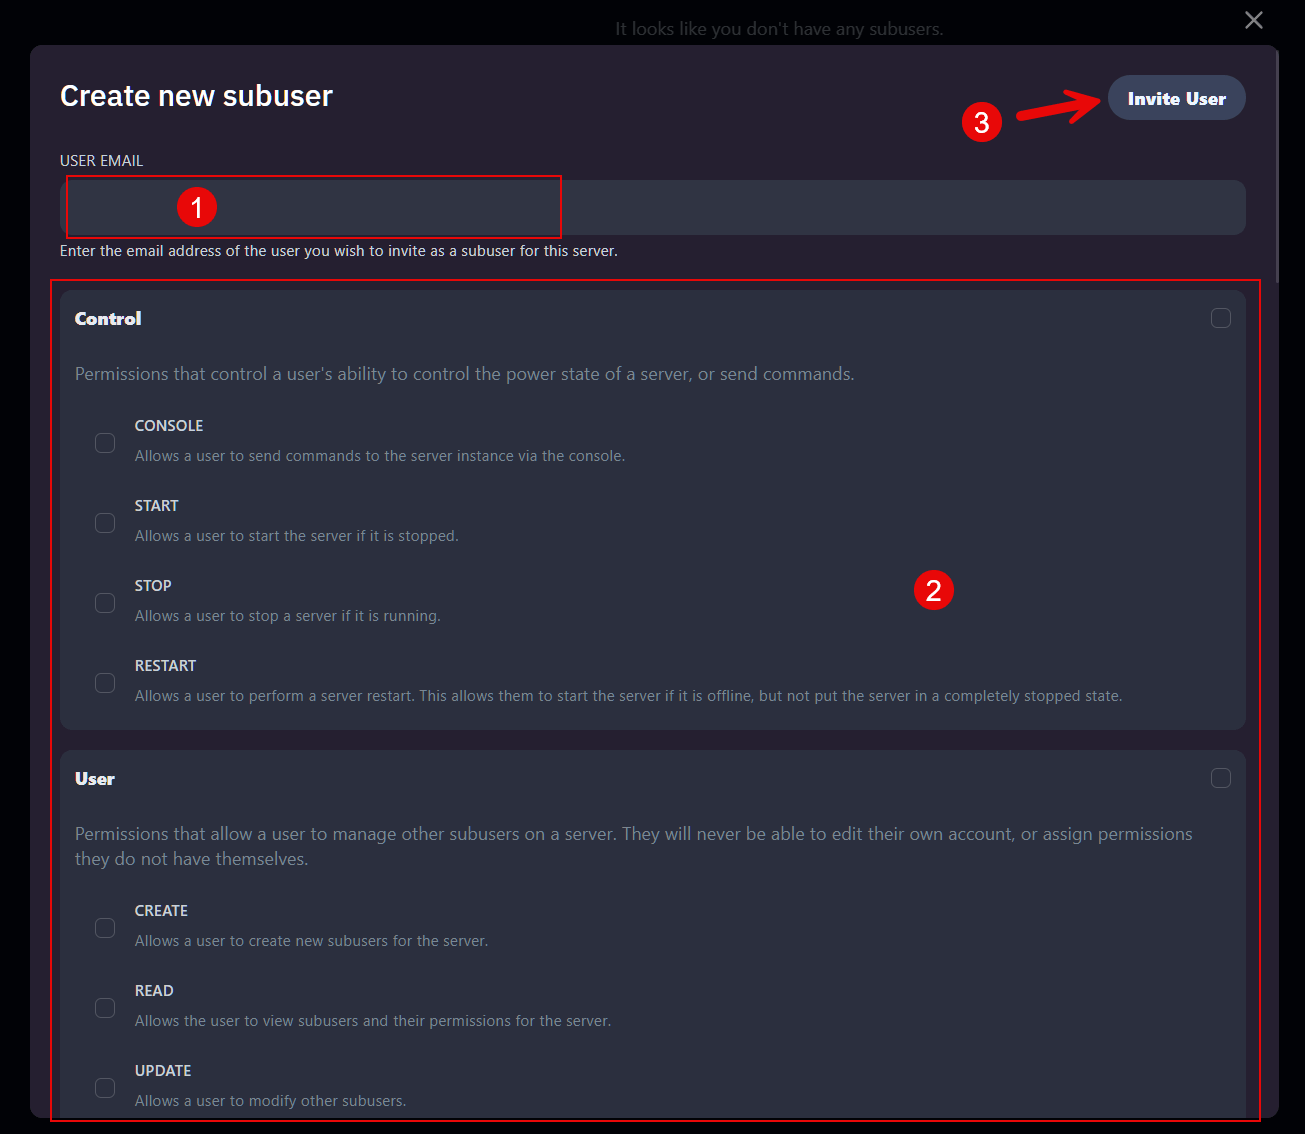Select the Control section header

click(x=107, y=318)
